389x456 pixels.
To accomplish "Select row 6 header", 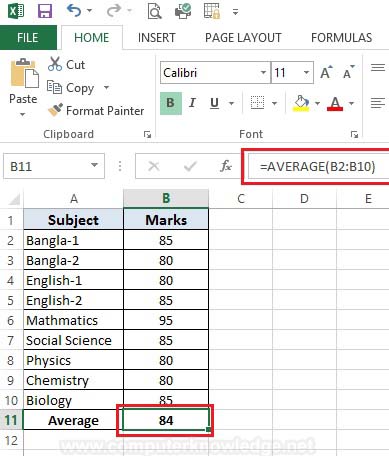I will click(x=11, y=321).
